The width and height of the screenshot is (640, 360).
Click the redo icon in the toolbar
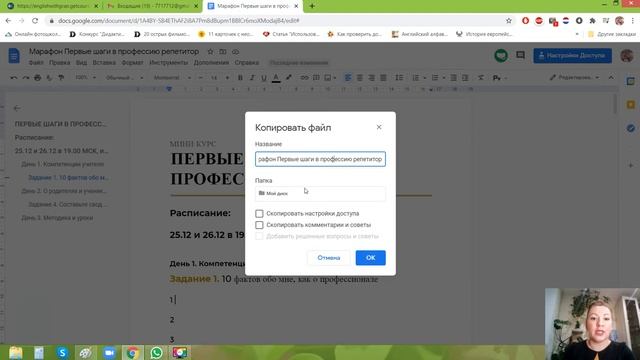tap(26, 78)
